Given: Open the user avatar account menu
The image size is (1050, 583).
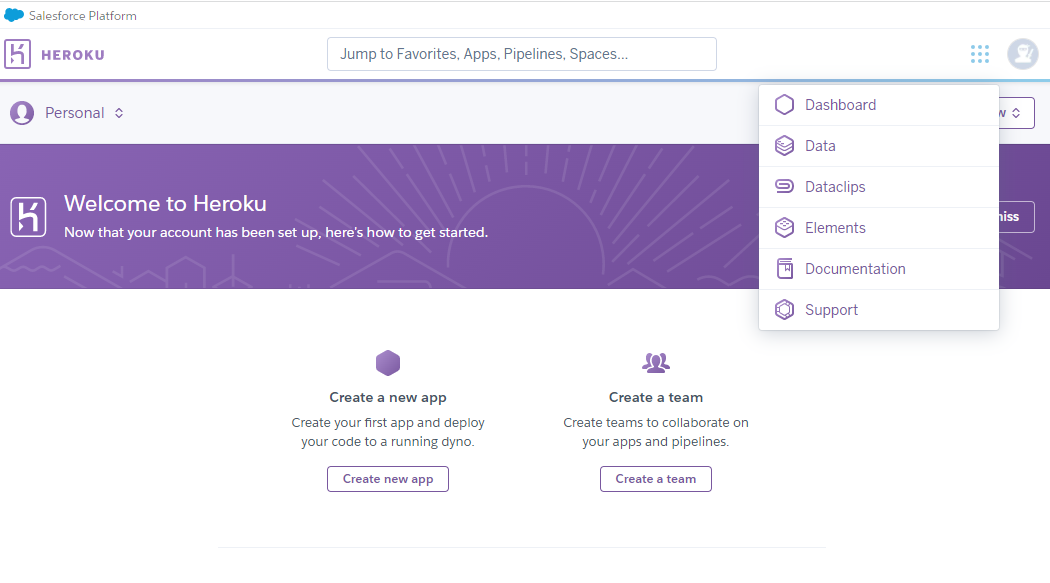Looking at the screenshot, I should [x=1023, y=54].
